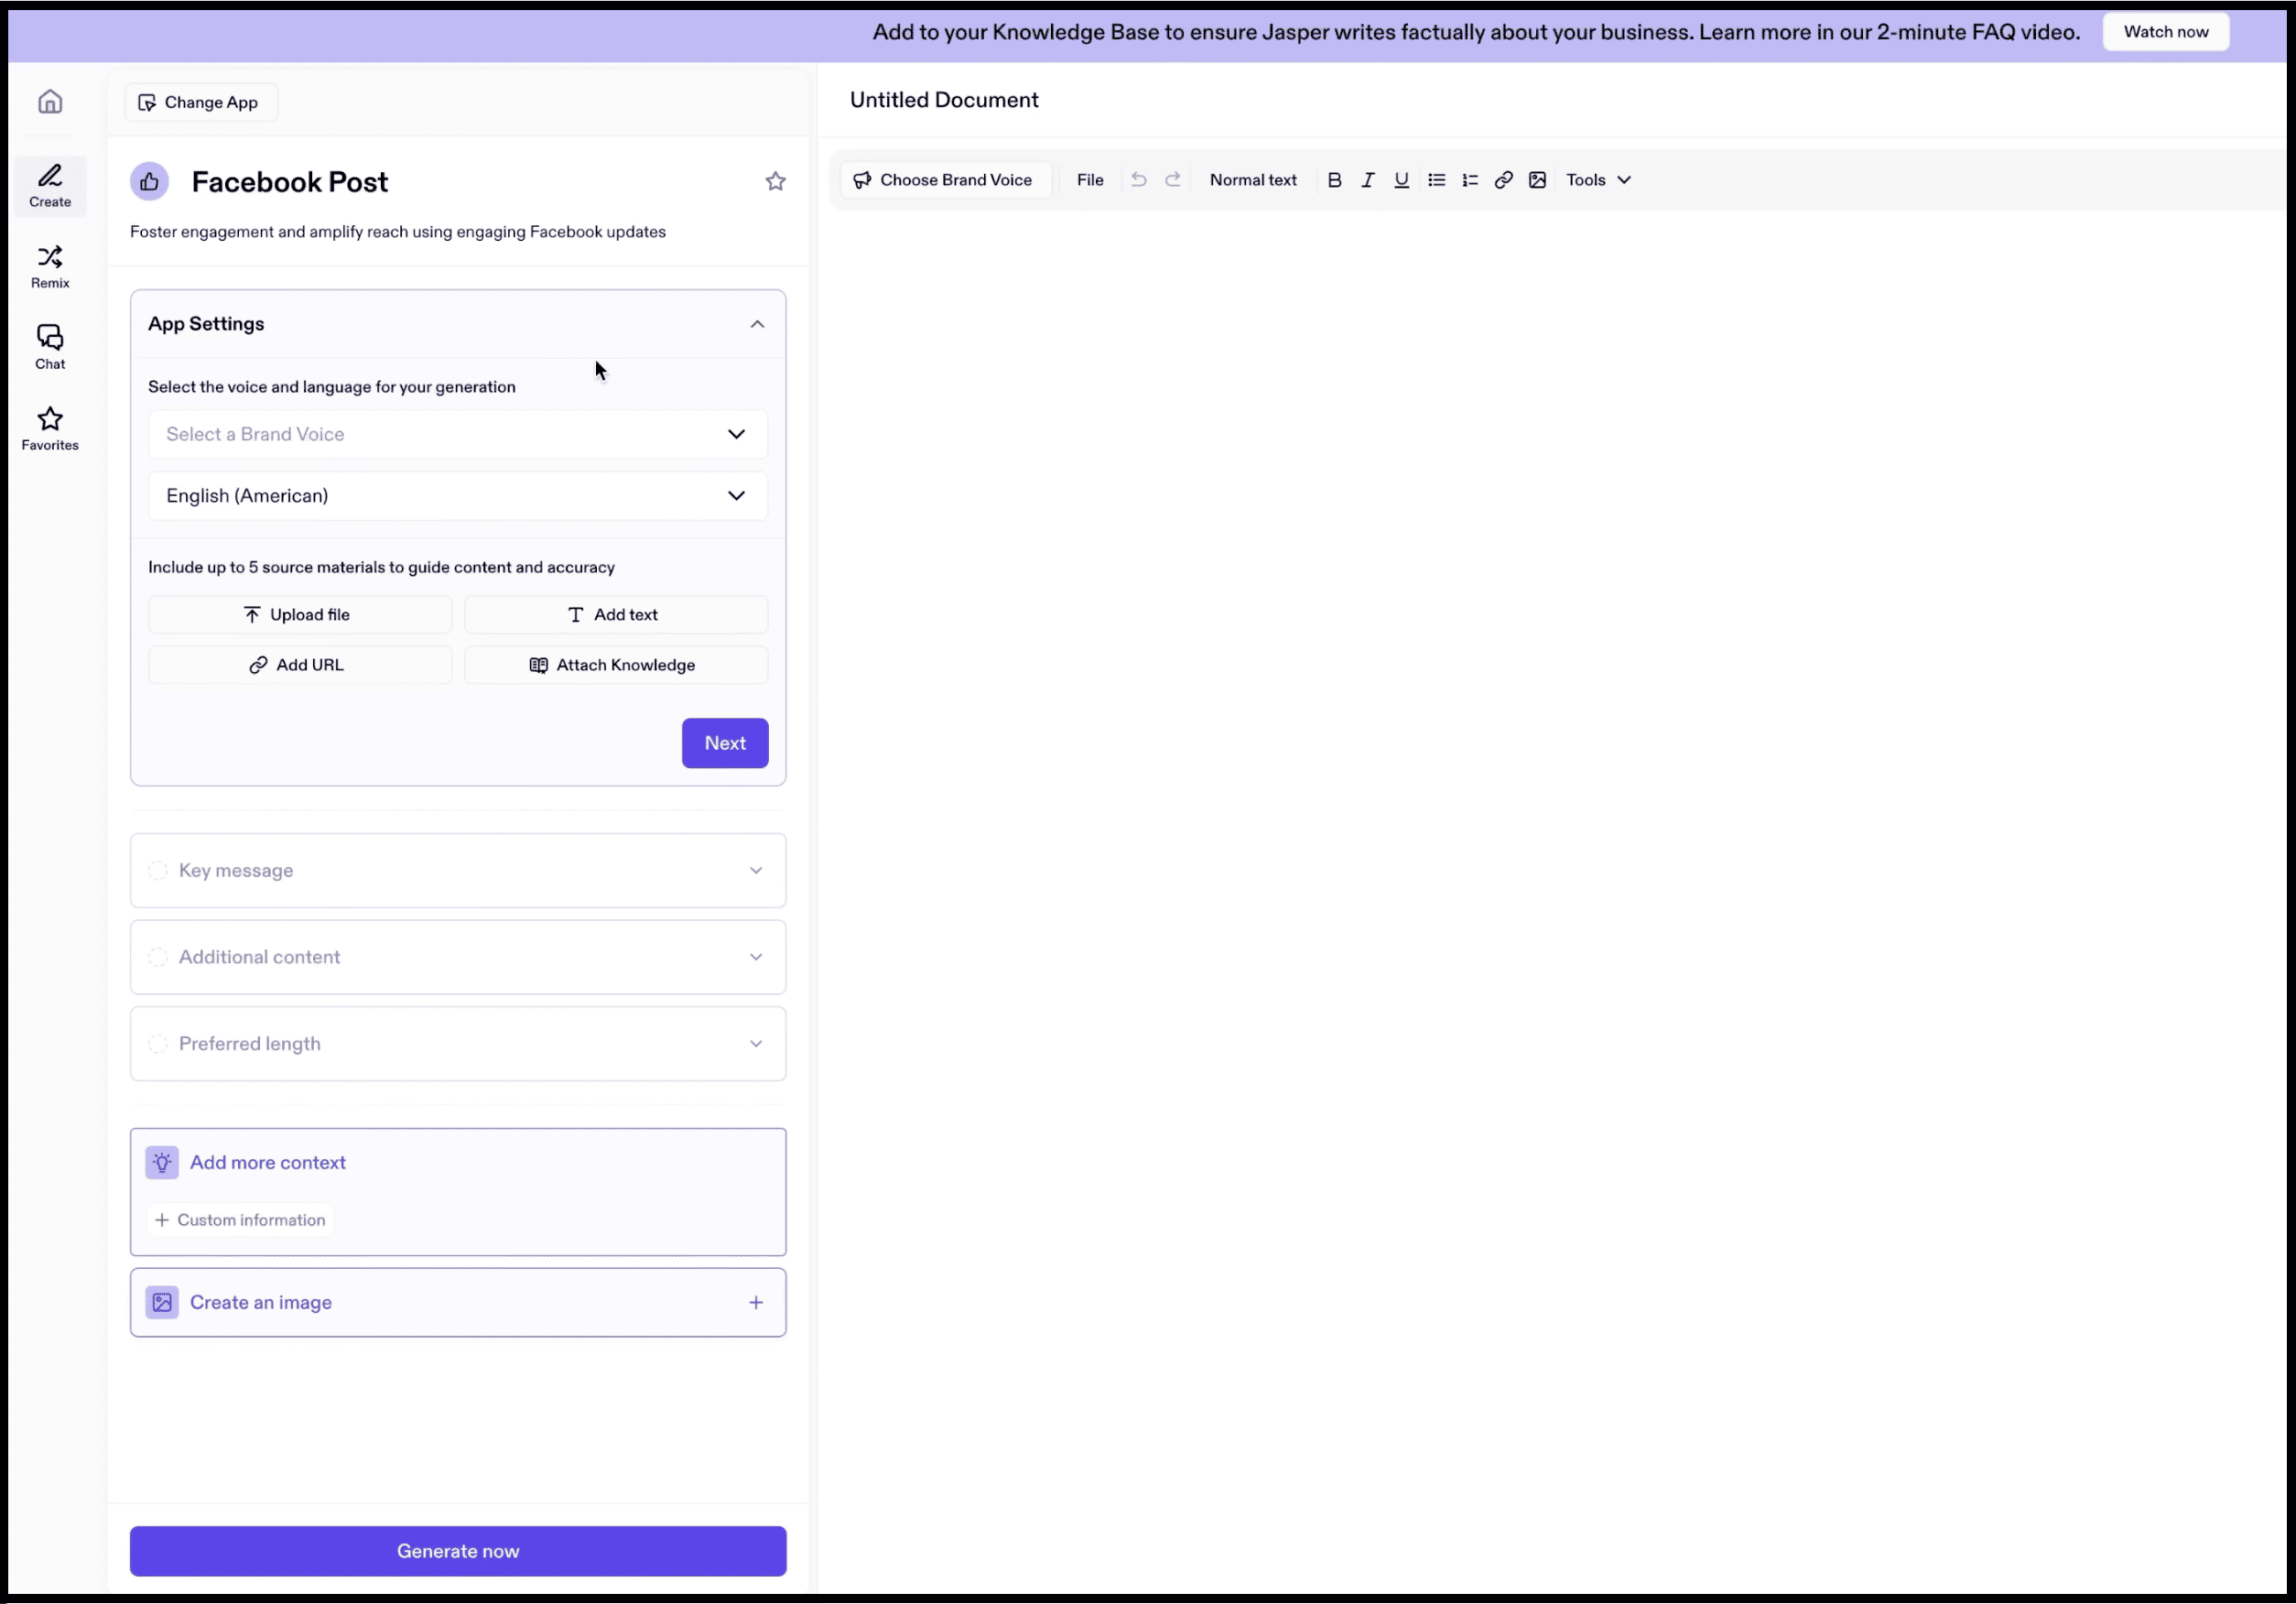The image size is (2296, 1604).
Task: Click the Watch now button
Action: (x=2165, y=32)
